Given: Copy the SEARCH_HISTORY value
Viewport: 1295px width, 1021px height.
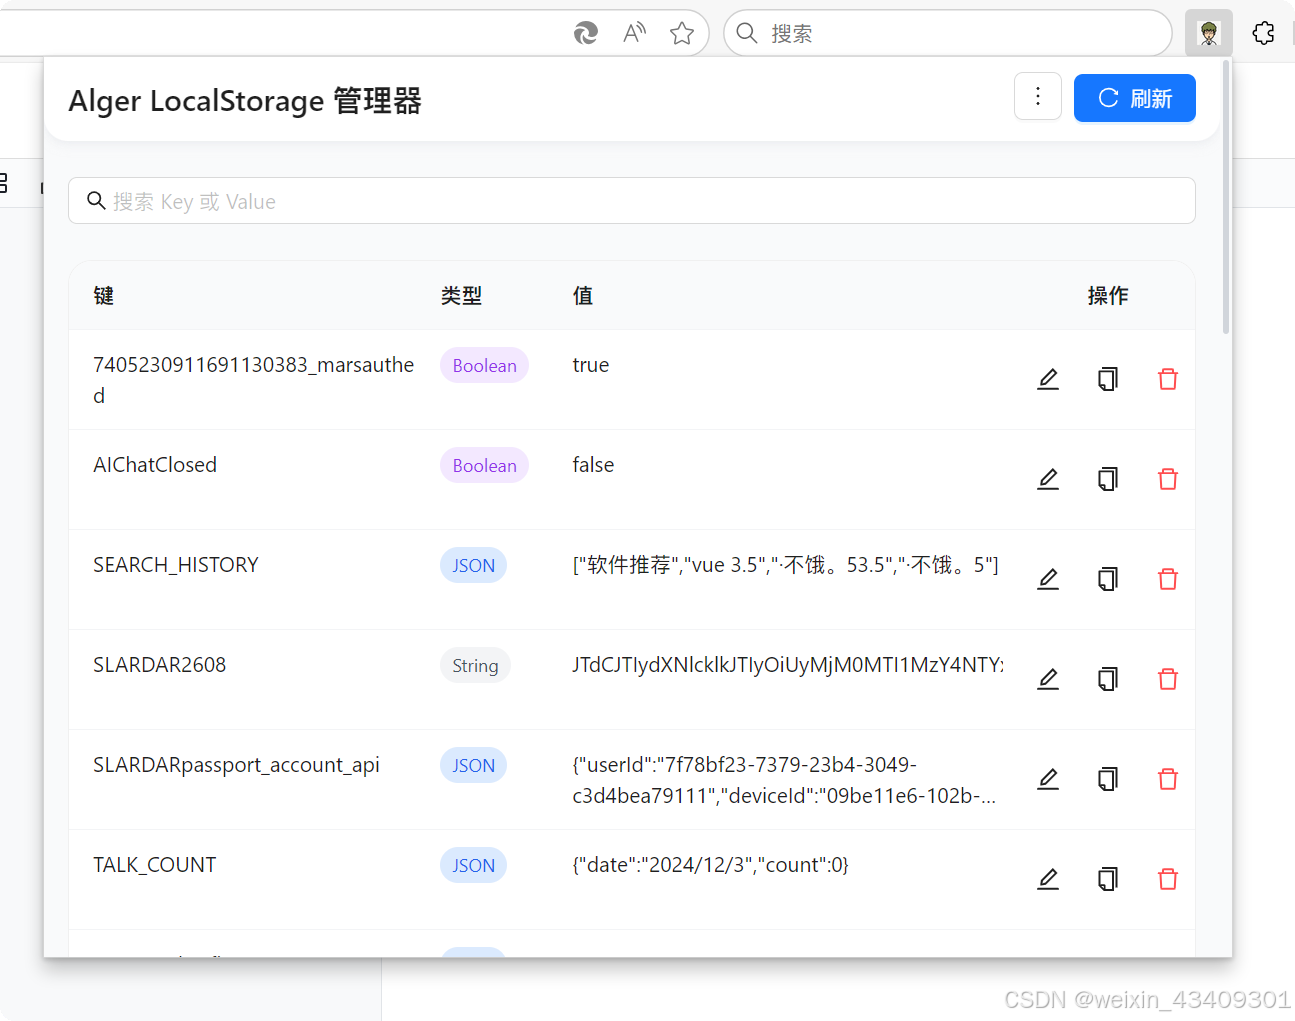Looking at the screenshot, I should [1107, 579].
